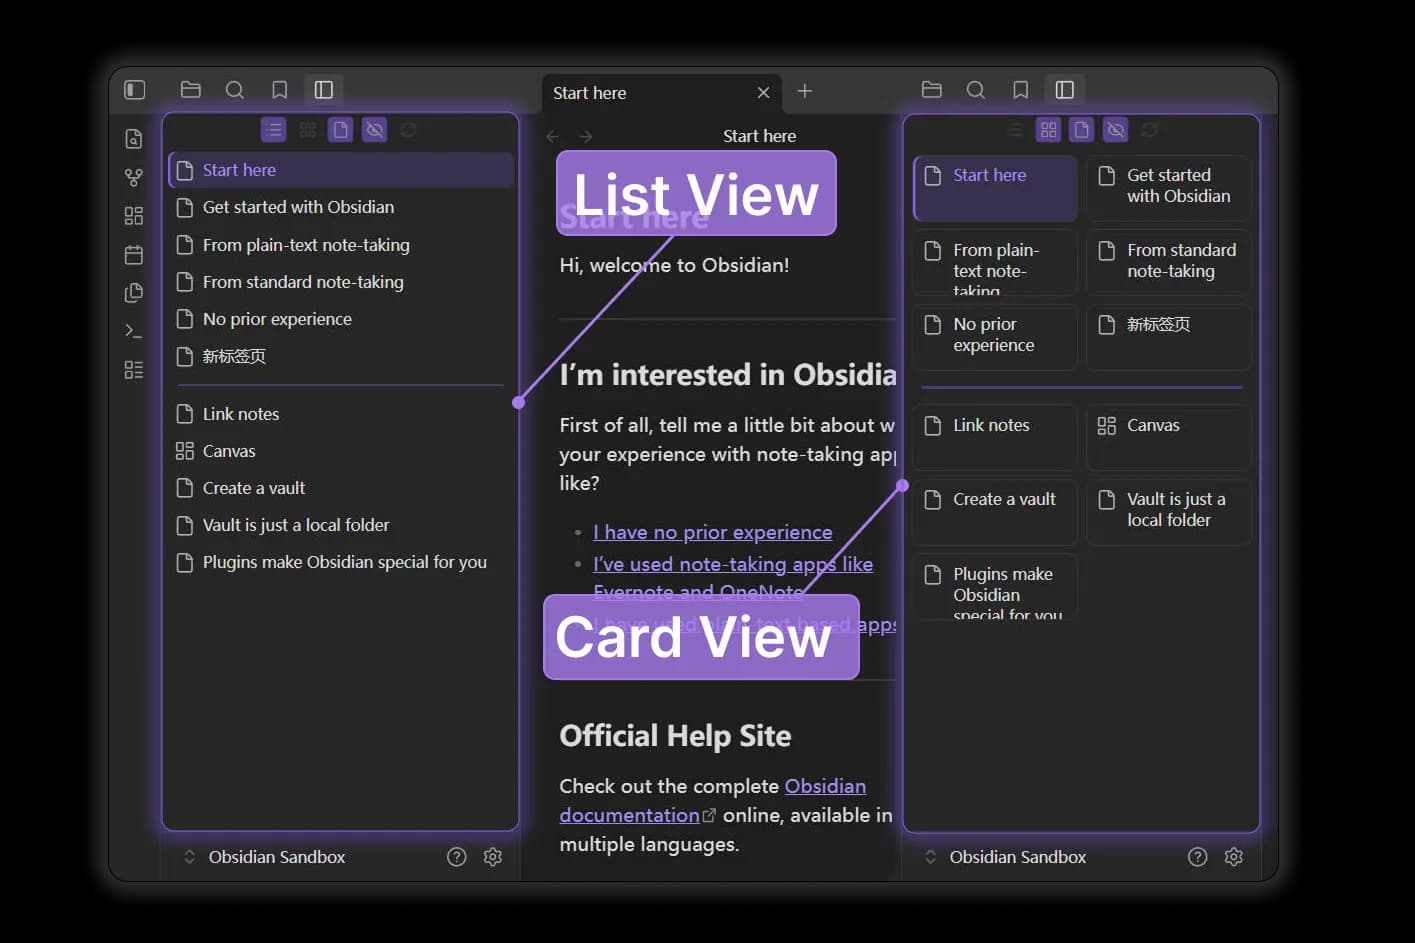Screen dimensions: 1415x943
Task: Open 'Link notes' row in list view
Action: (x=341, y=414)
